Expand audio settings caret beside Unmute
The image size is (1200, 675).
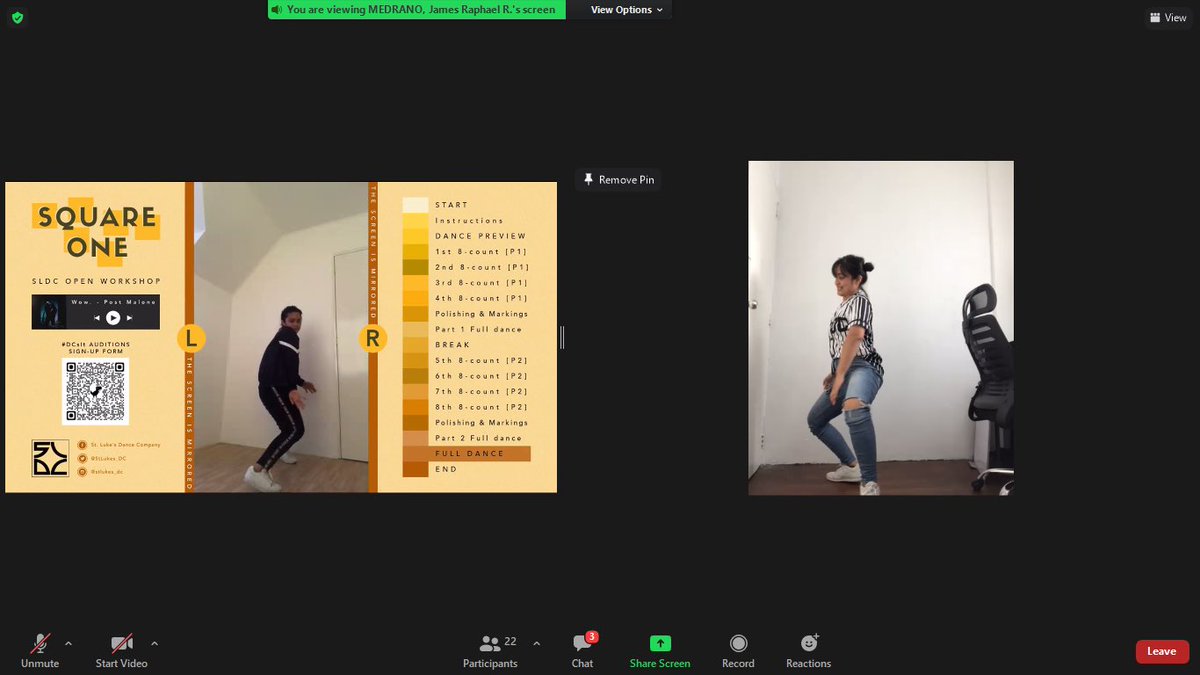[68, 643]
